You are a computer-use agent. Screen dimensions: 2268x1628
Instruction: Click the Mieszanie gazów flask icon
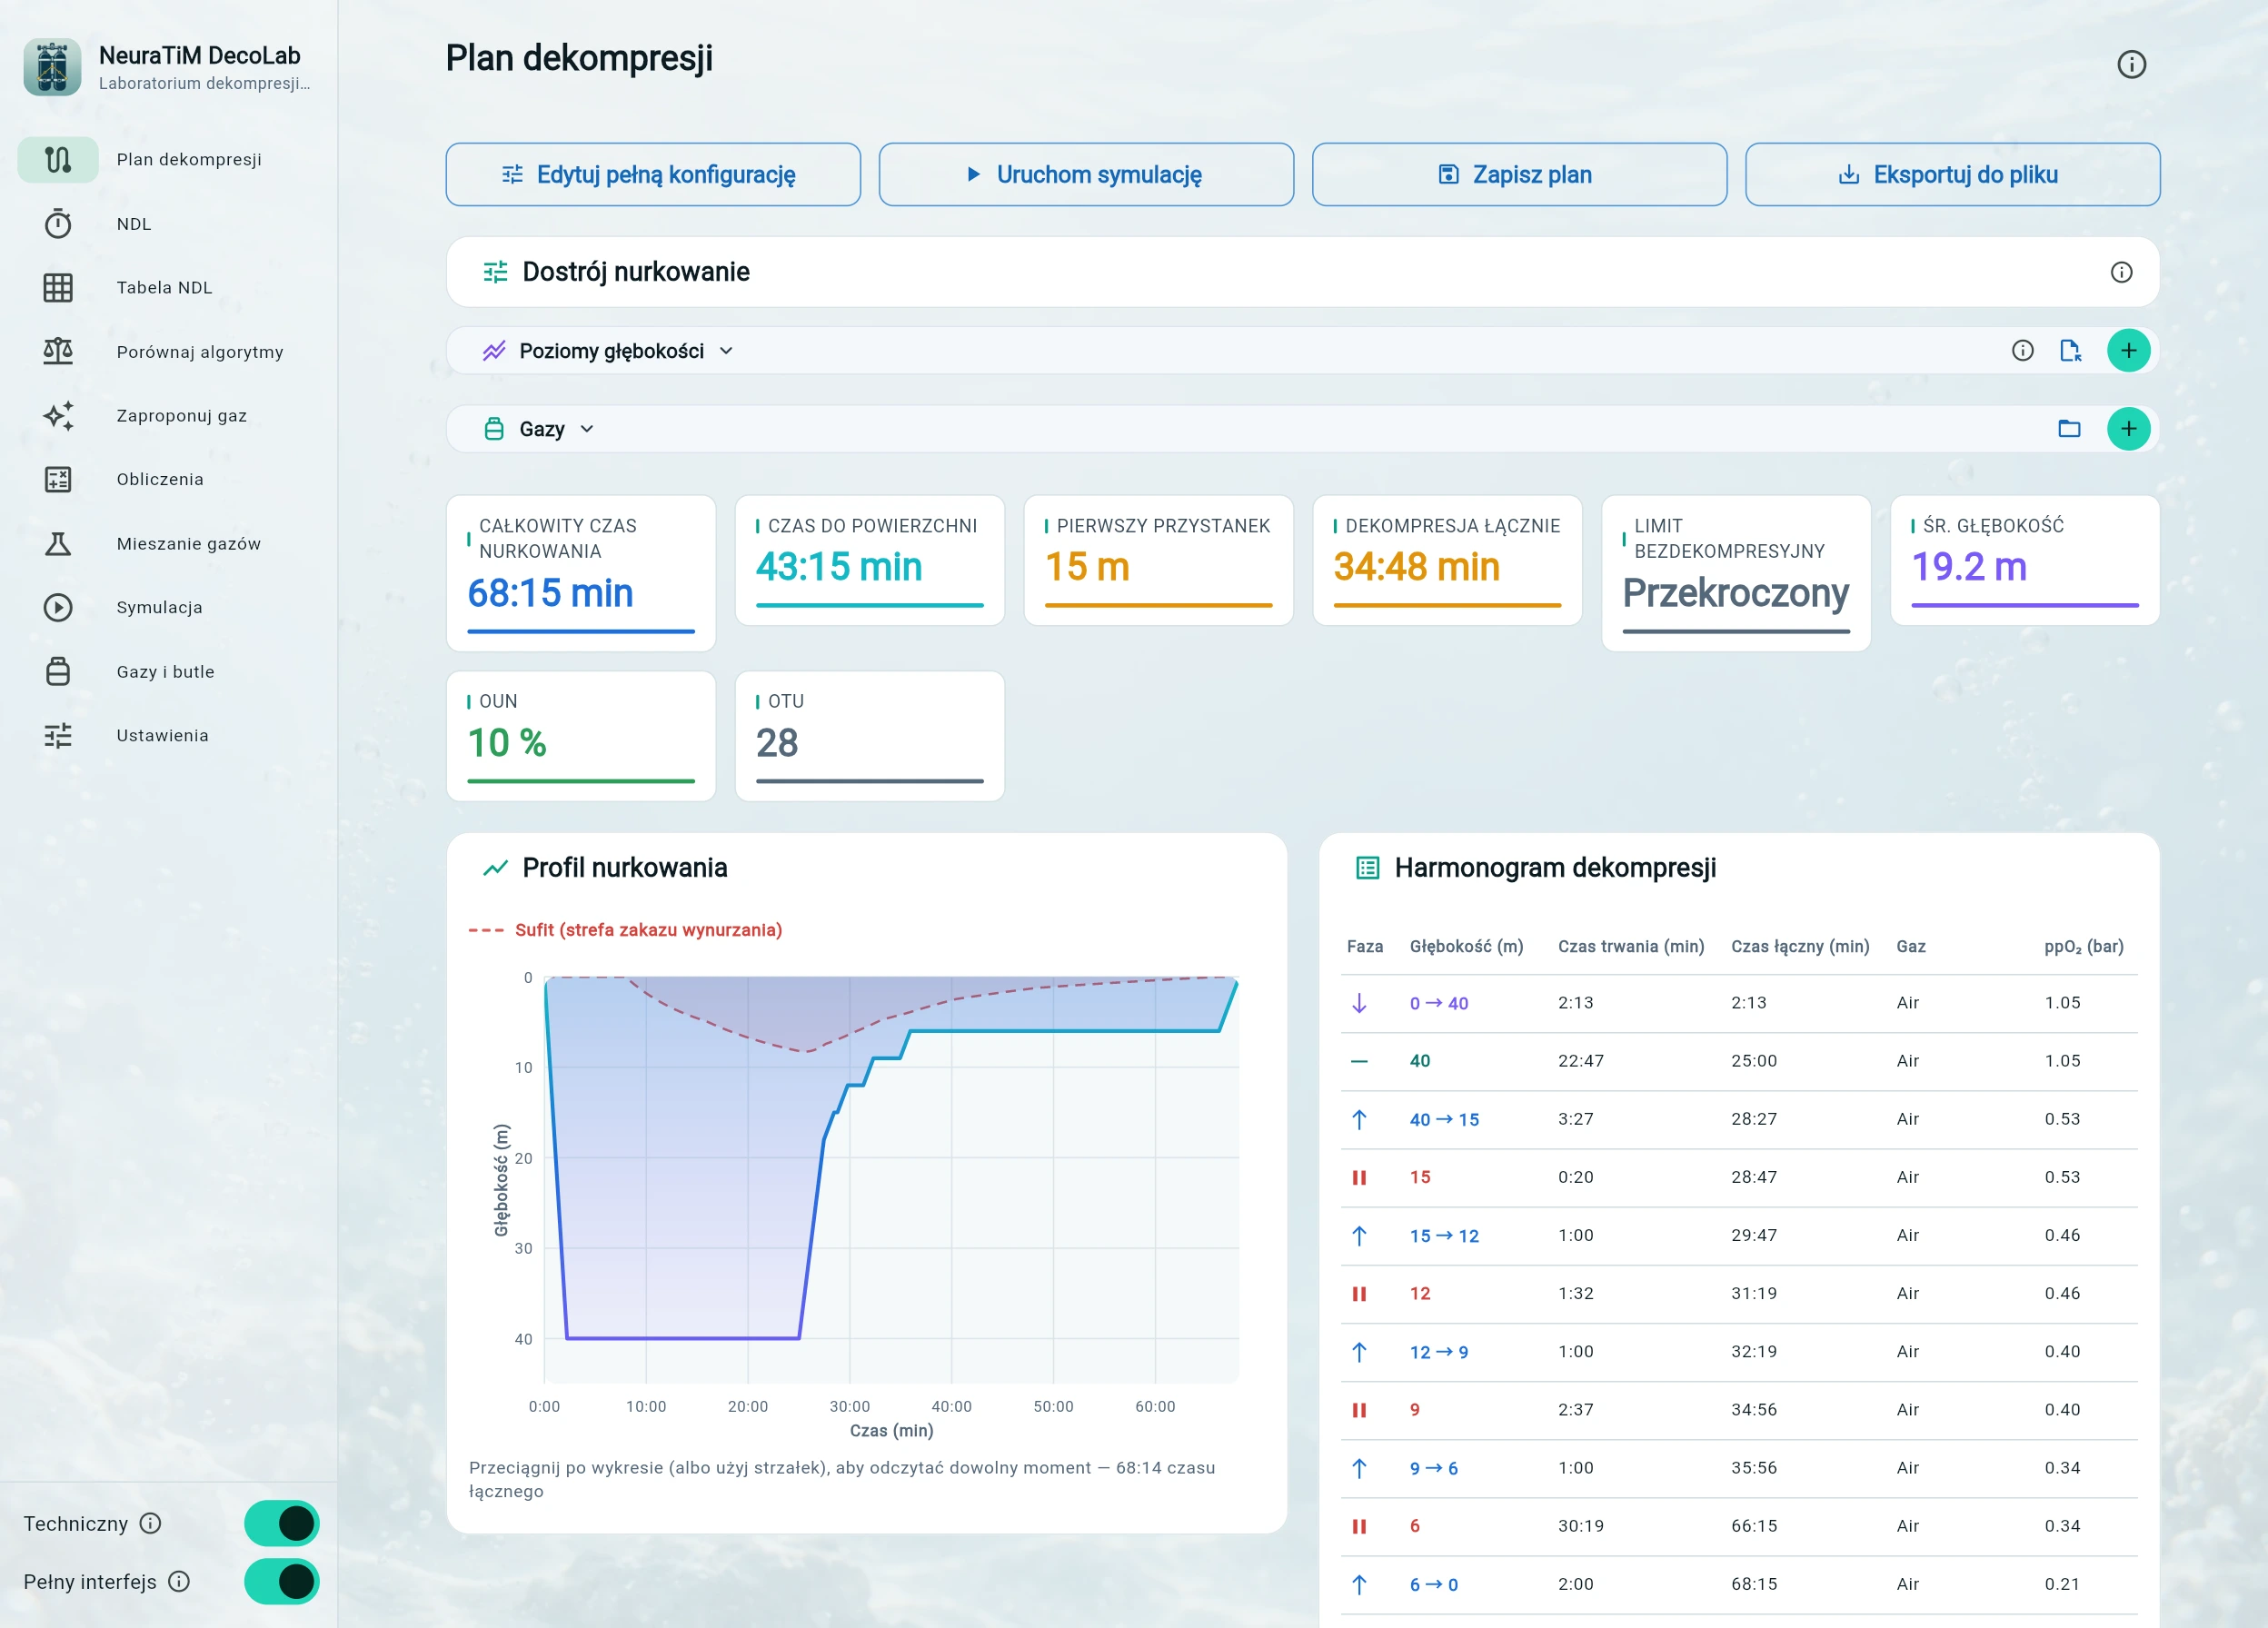tap(58, 543)
